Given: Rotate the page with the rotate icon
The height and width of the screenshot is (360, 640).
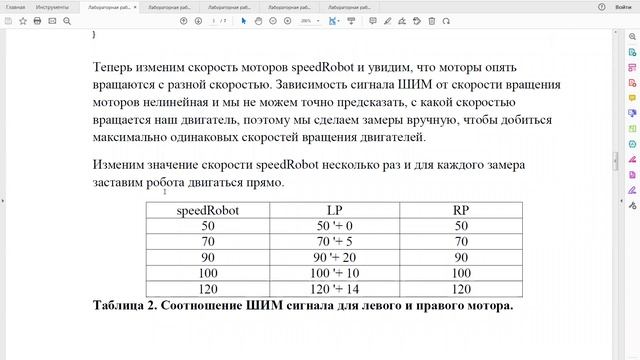Looking at the screenshot, I should coord(446,21).
